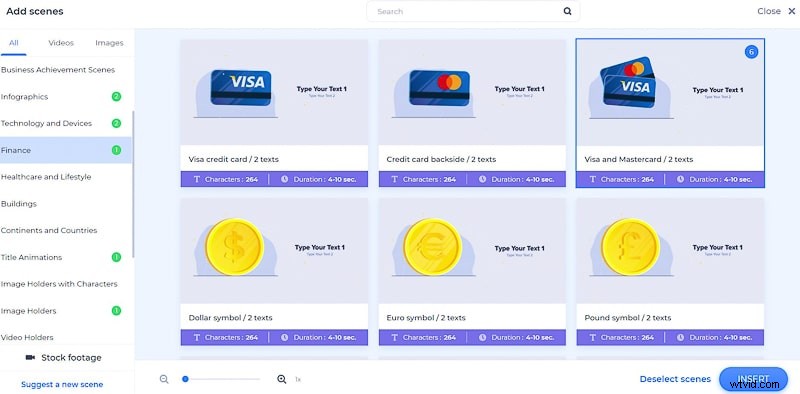Close the Add scenes dialog
Image resolution: width=800 pixels, height=394 pixels.
tap(776, 11)
